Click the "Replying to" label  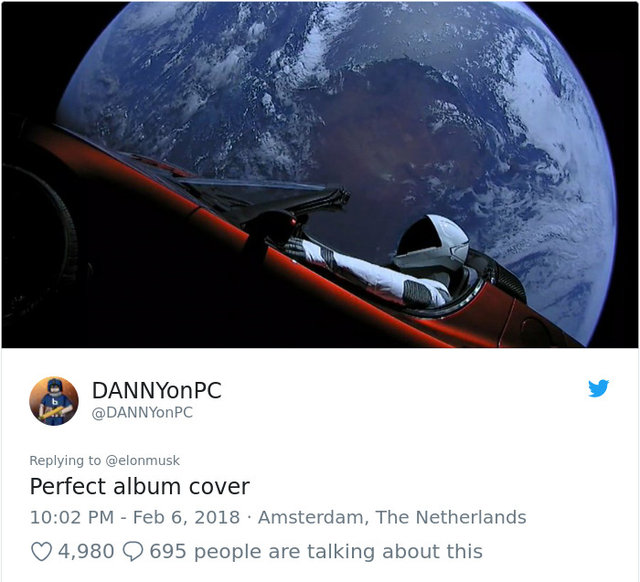pyautogui.click(x=65, y=460)
